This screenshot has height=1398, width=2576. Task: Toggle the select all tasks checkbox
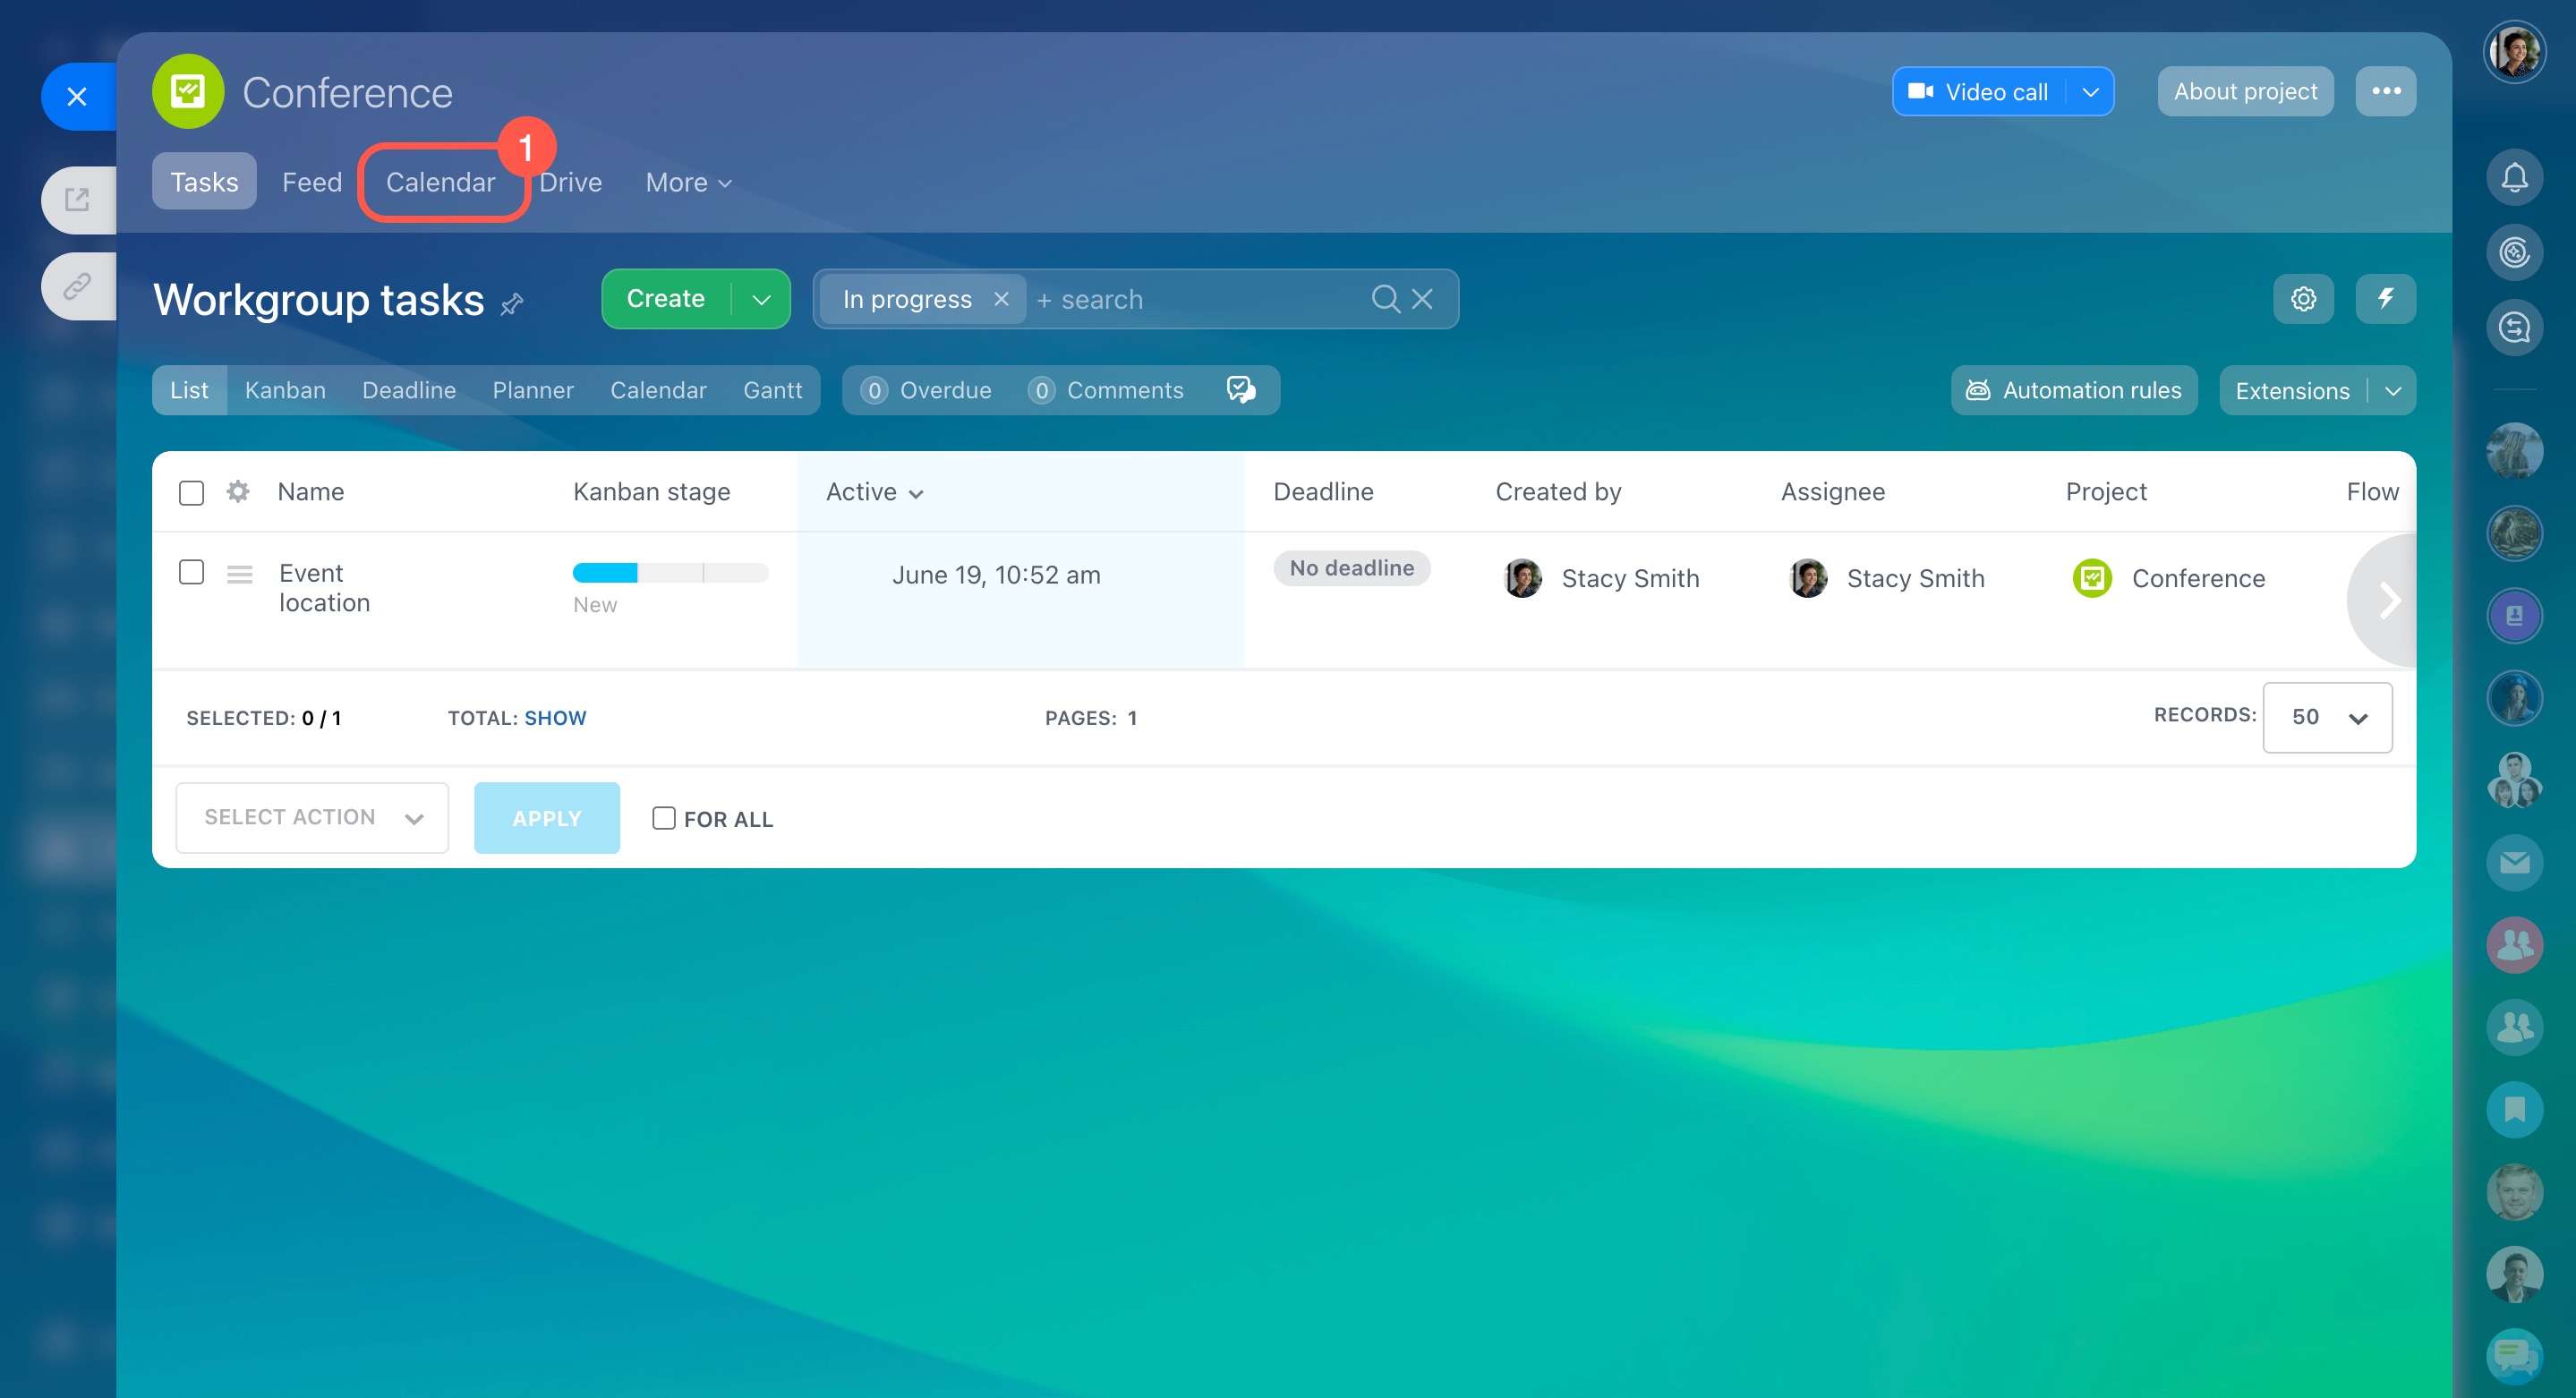191,492
